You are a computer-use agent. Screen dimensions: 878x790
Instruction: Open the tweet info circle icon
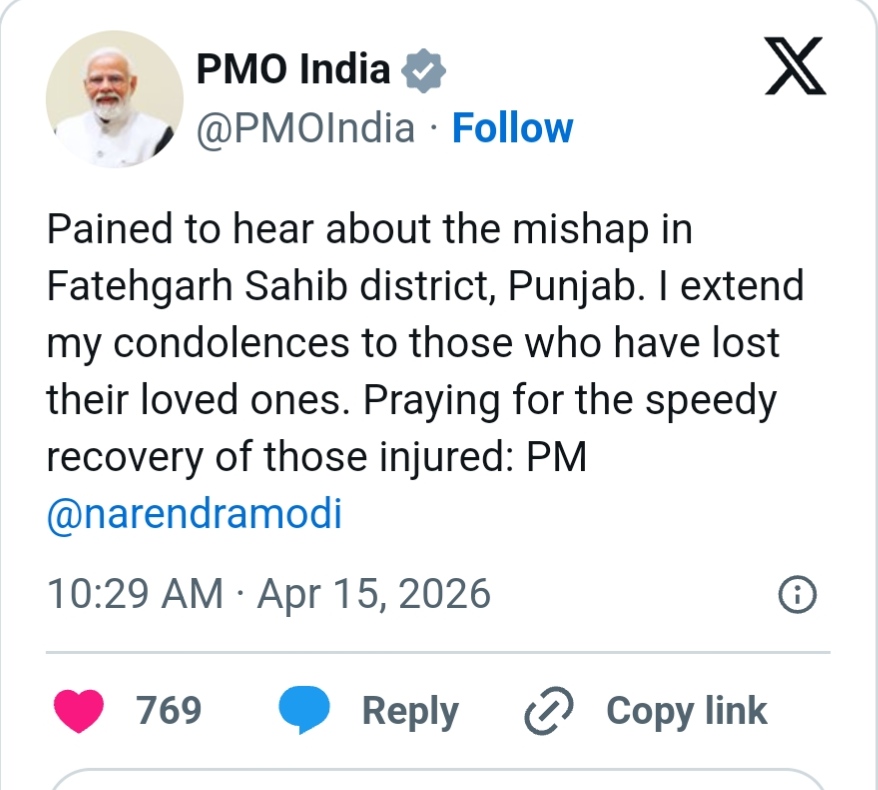coord(797,595)
